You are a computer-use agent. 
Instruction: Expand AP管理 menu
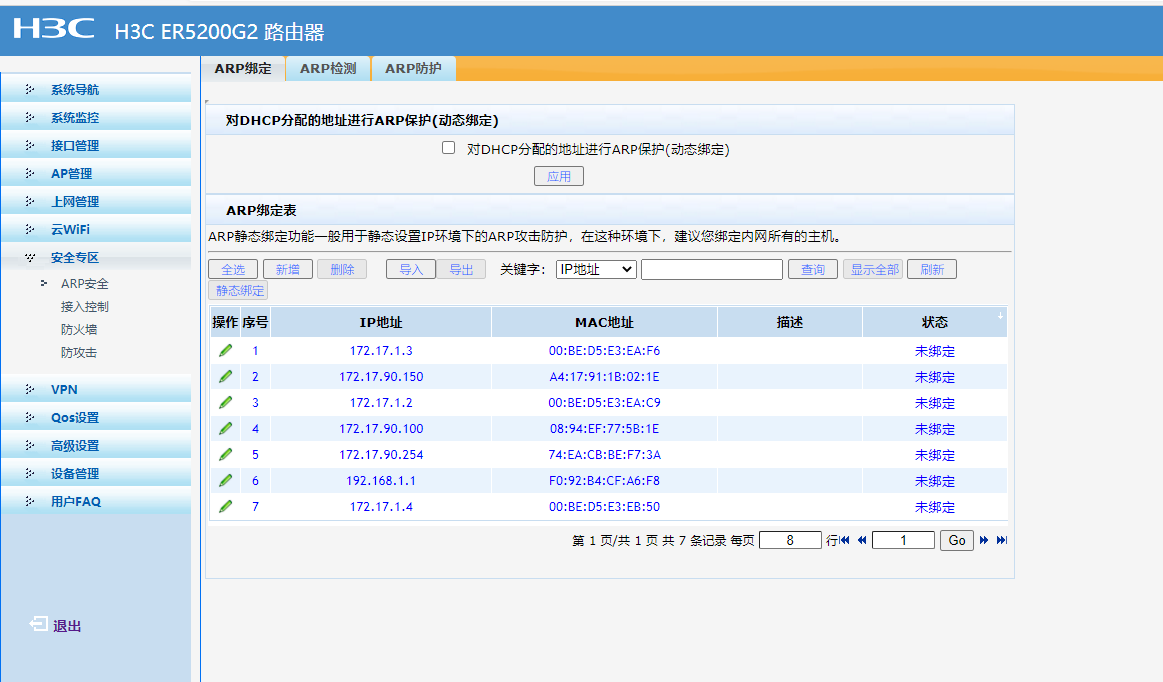(x=96, y=174)
